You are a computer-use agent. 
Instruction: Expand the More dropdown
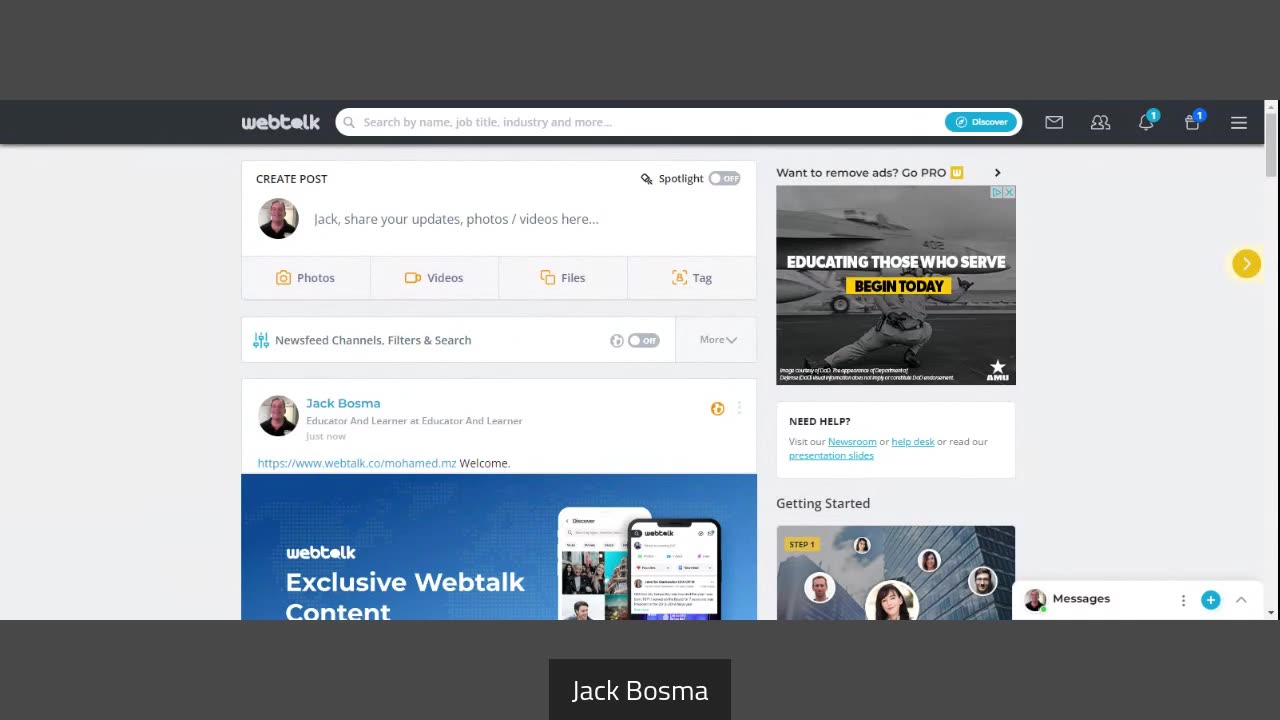coord(717,340)
